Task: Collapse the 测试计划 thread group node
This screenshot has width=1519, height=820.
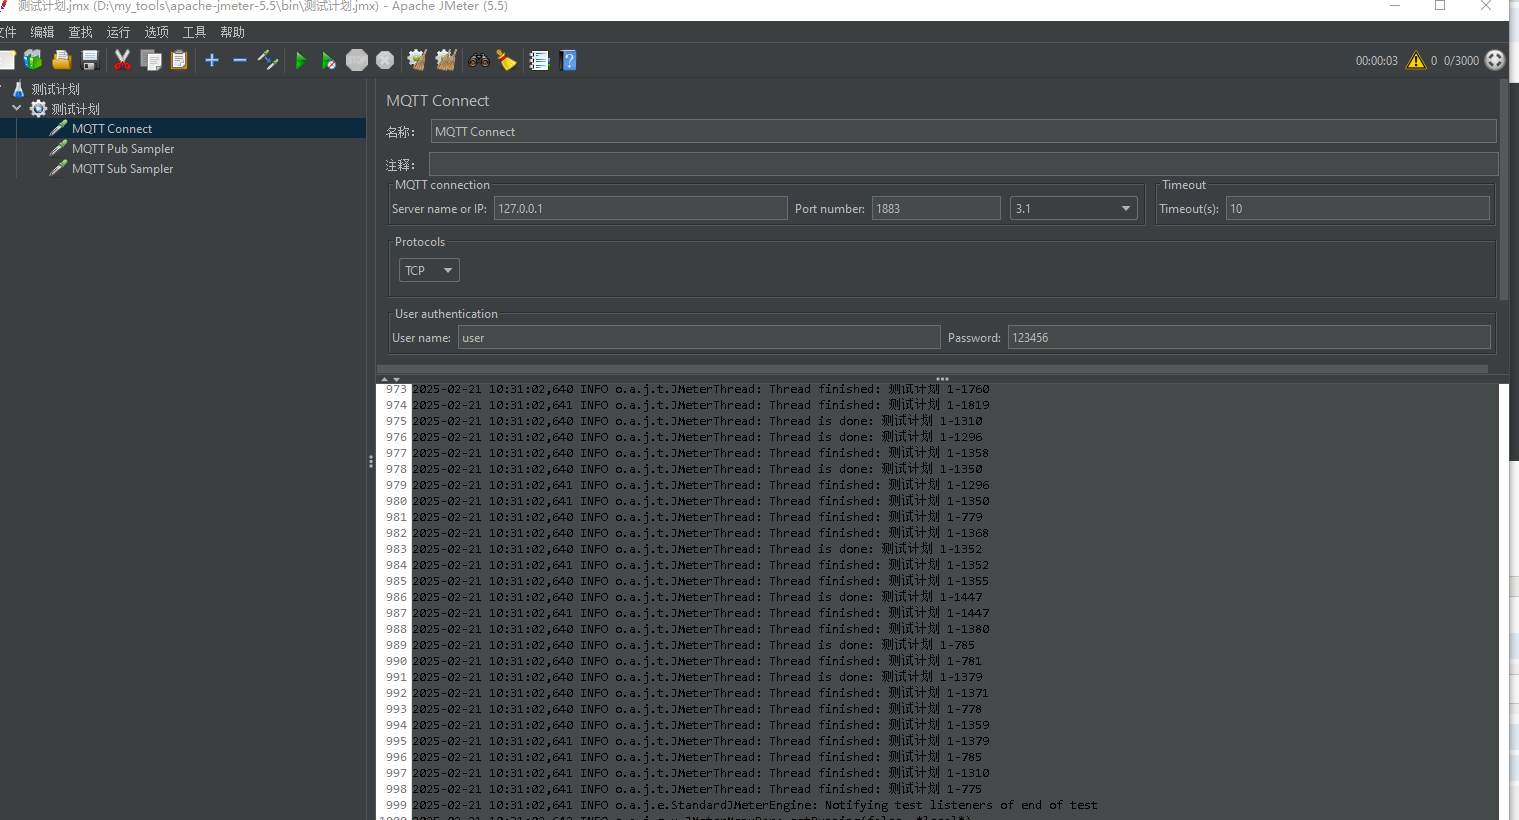Action: click(x=16, y=108)
